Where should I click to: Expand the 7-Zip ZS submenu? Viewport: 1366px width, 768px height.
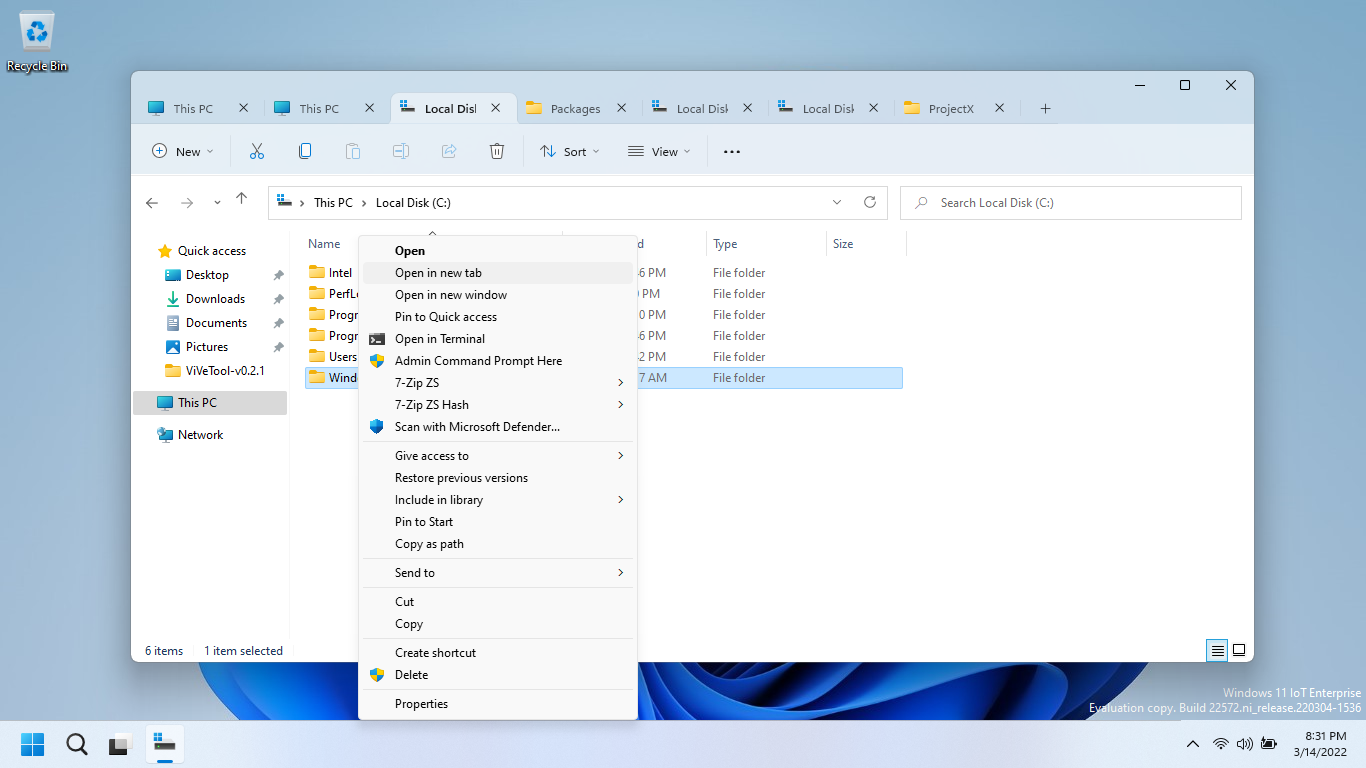coord(498,383)
